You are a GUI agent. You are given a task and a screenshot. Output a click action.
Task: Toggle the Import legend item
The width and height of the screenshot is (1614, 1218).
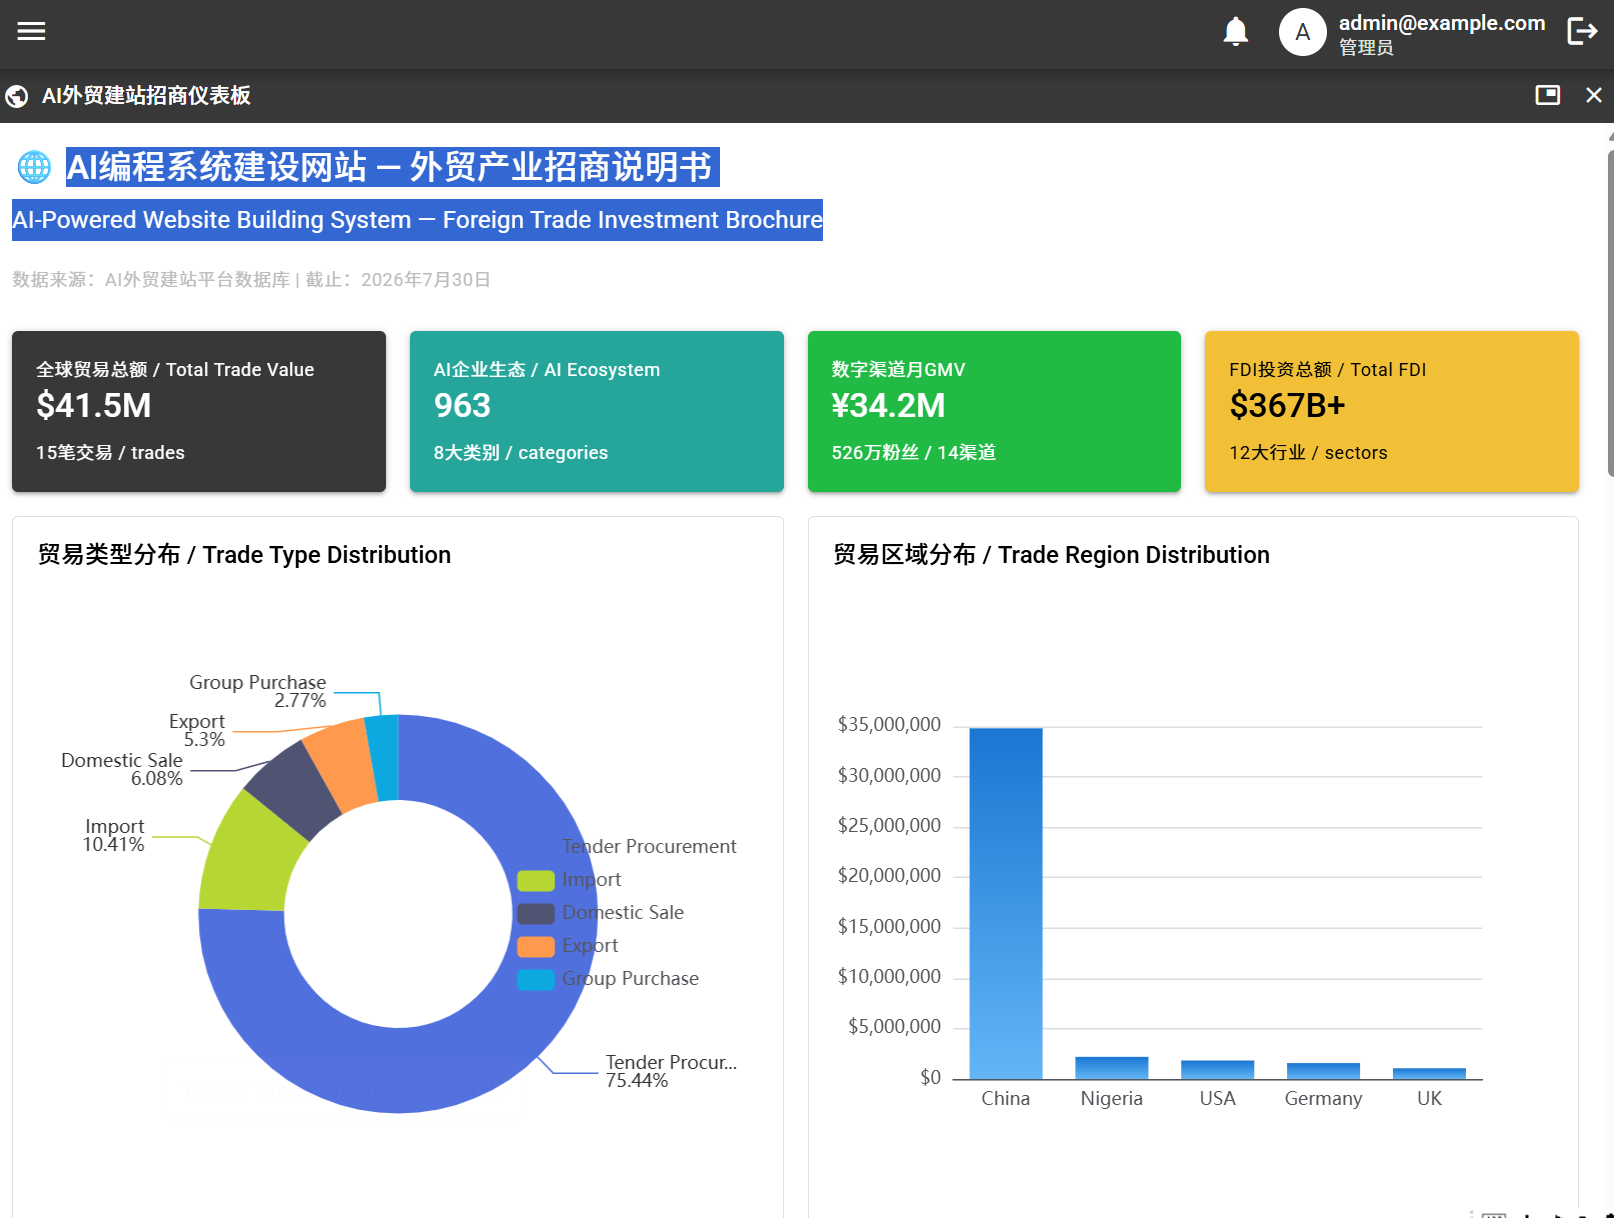[570, 880]
